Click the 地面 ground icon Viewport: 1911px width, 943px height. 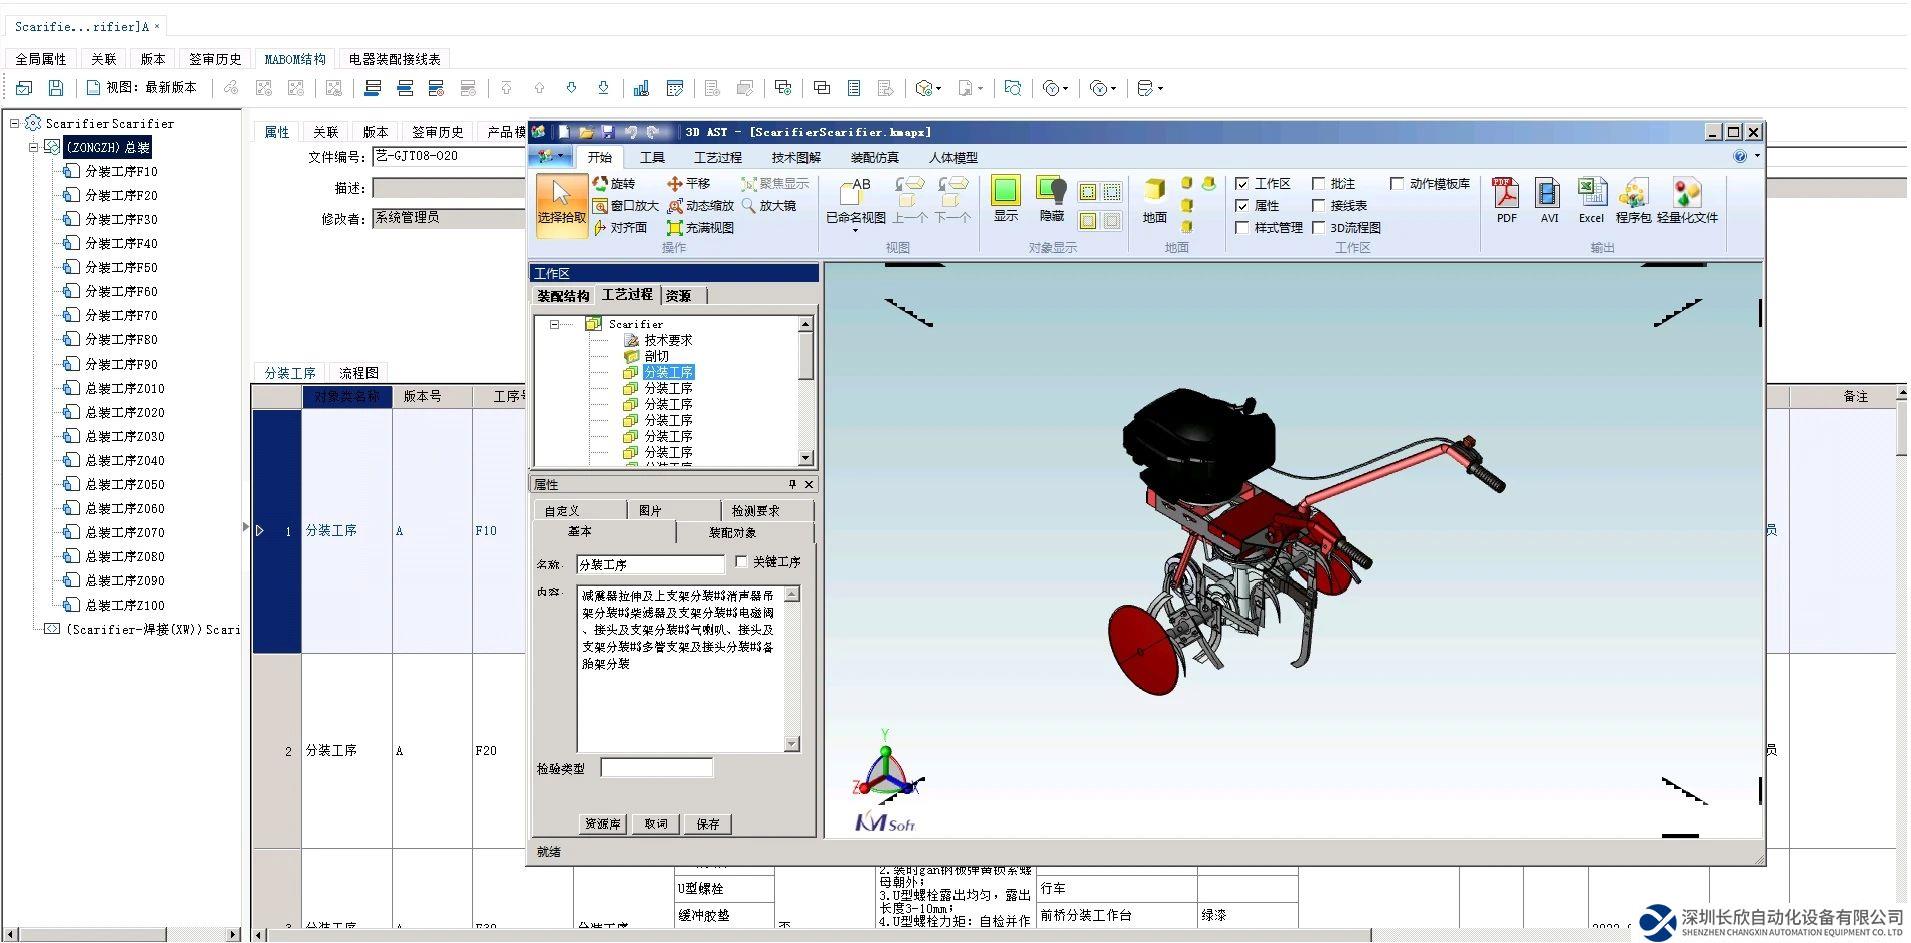(1154, 200)
